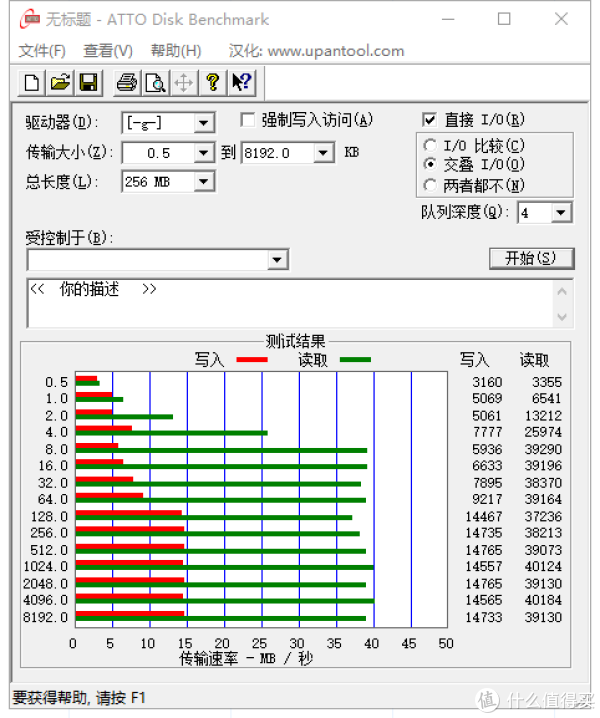The height and width of the screenshot is (718, 600).
Task: Click the write value 14467
Action: (484, 517)
